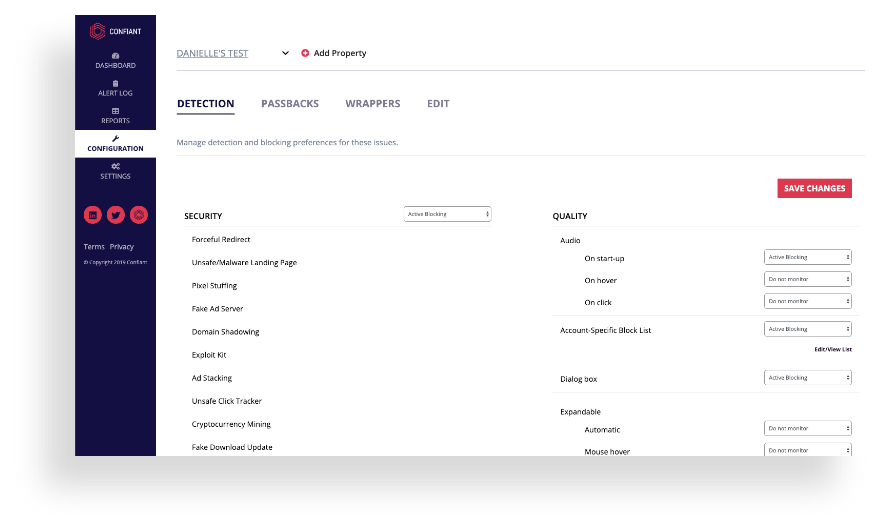Click the Confiant logo icon

point(98,31)
